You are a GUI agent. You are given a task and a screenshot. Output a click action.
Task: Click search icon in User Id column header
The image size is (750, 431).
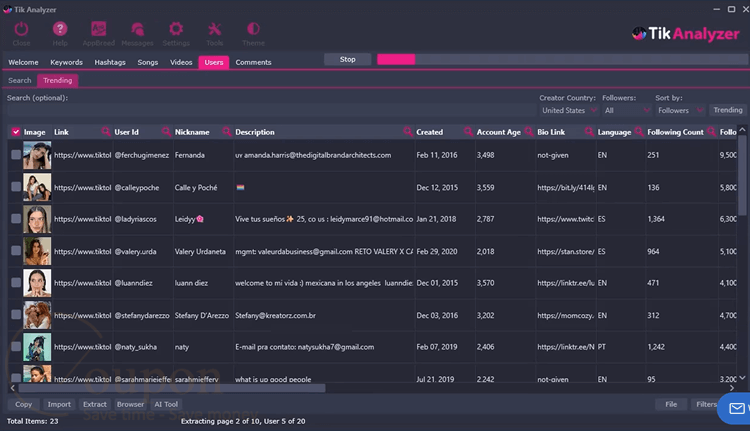pyautogui.click(x=166, y=132)
